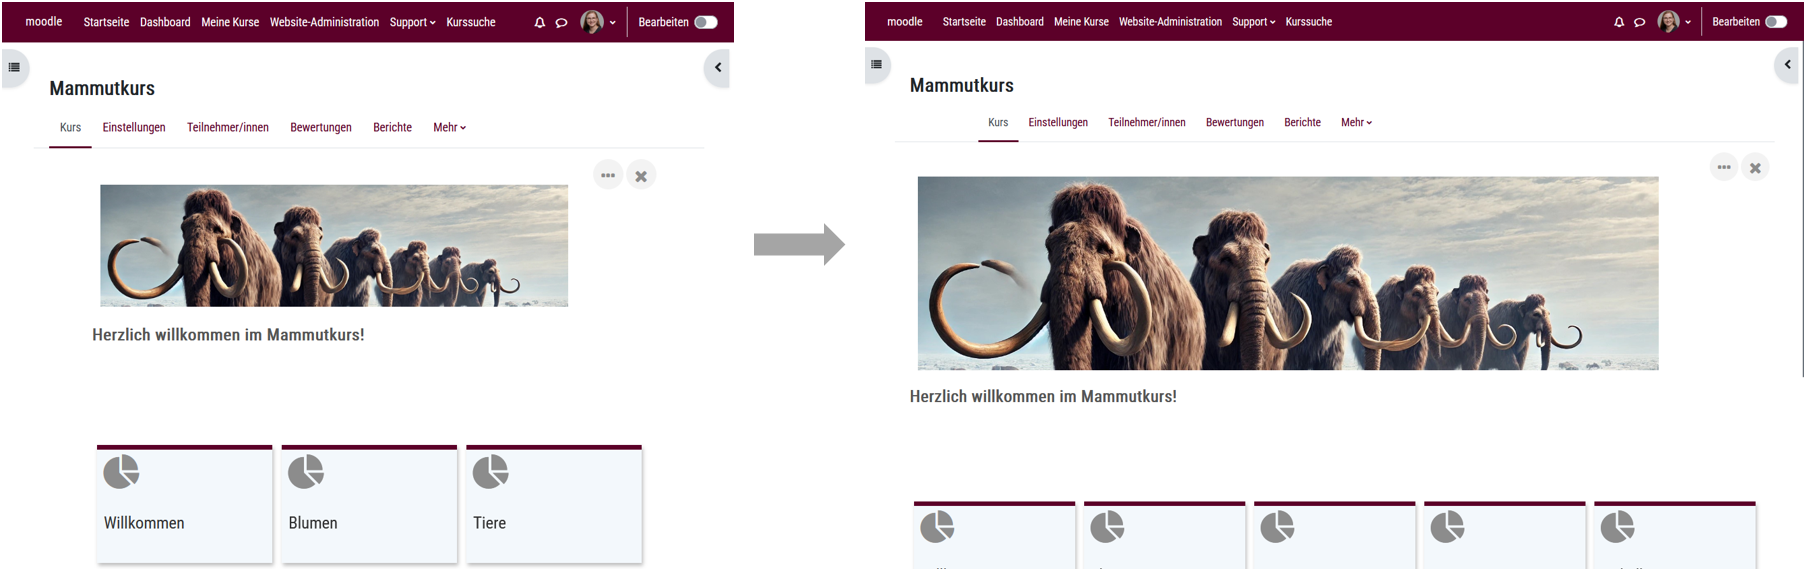Switch to the Einstellungen tab in the left screenshot

tap(134, 128)
